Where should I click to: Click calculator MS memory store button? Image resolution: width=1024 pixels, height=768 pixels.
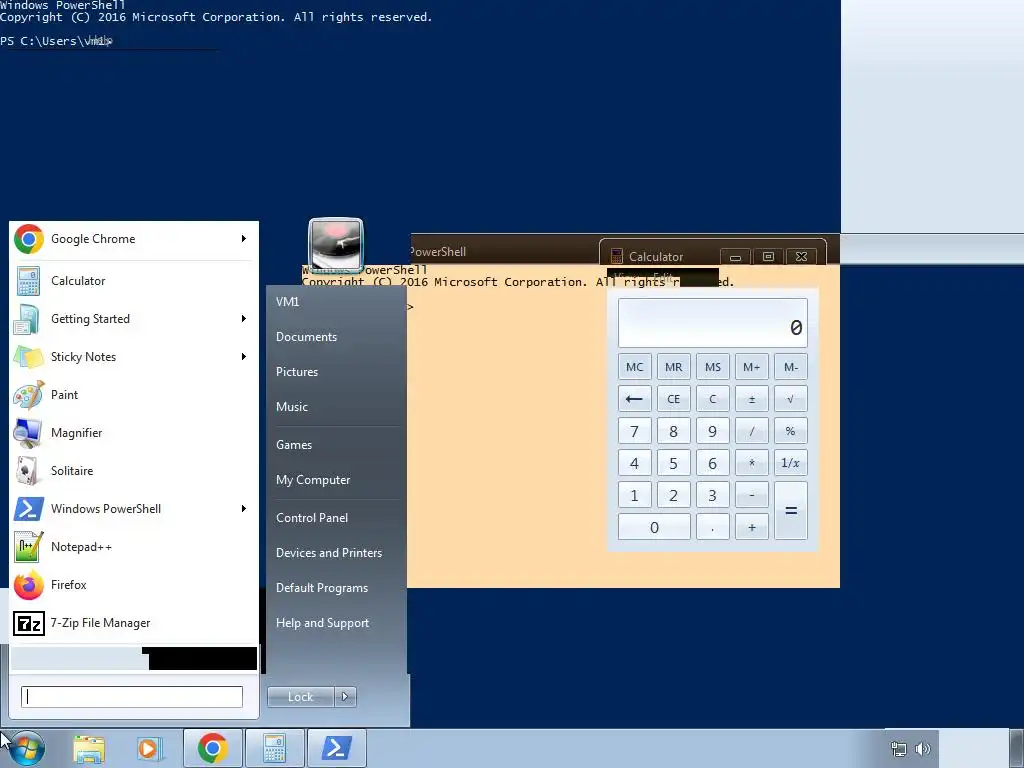712,367
